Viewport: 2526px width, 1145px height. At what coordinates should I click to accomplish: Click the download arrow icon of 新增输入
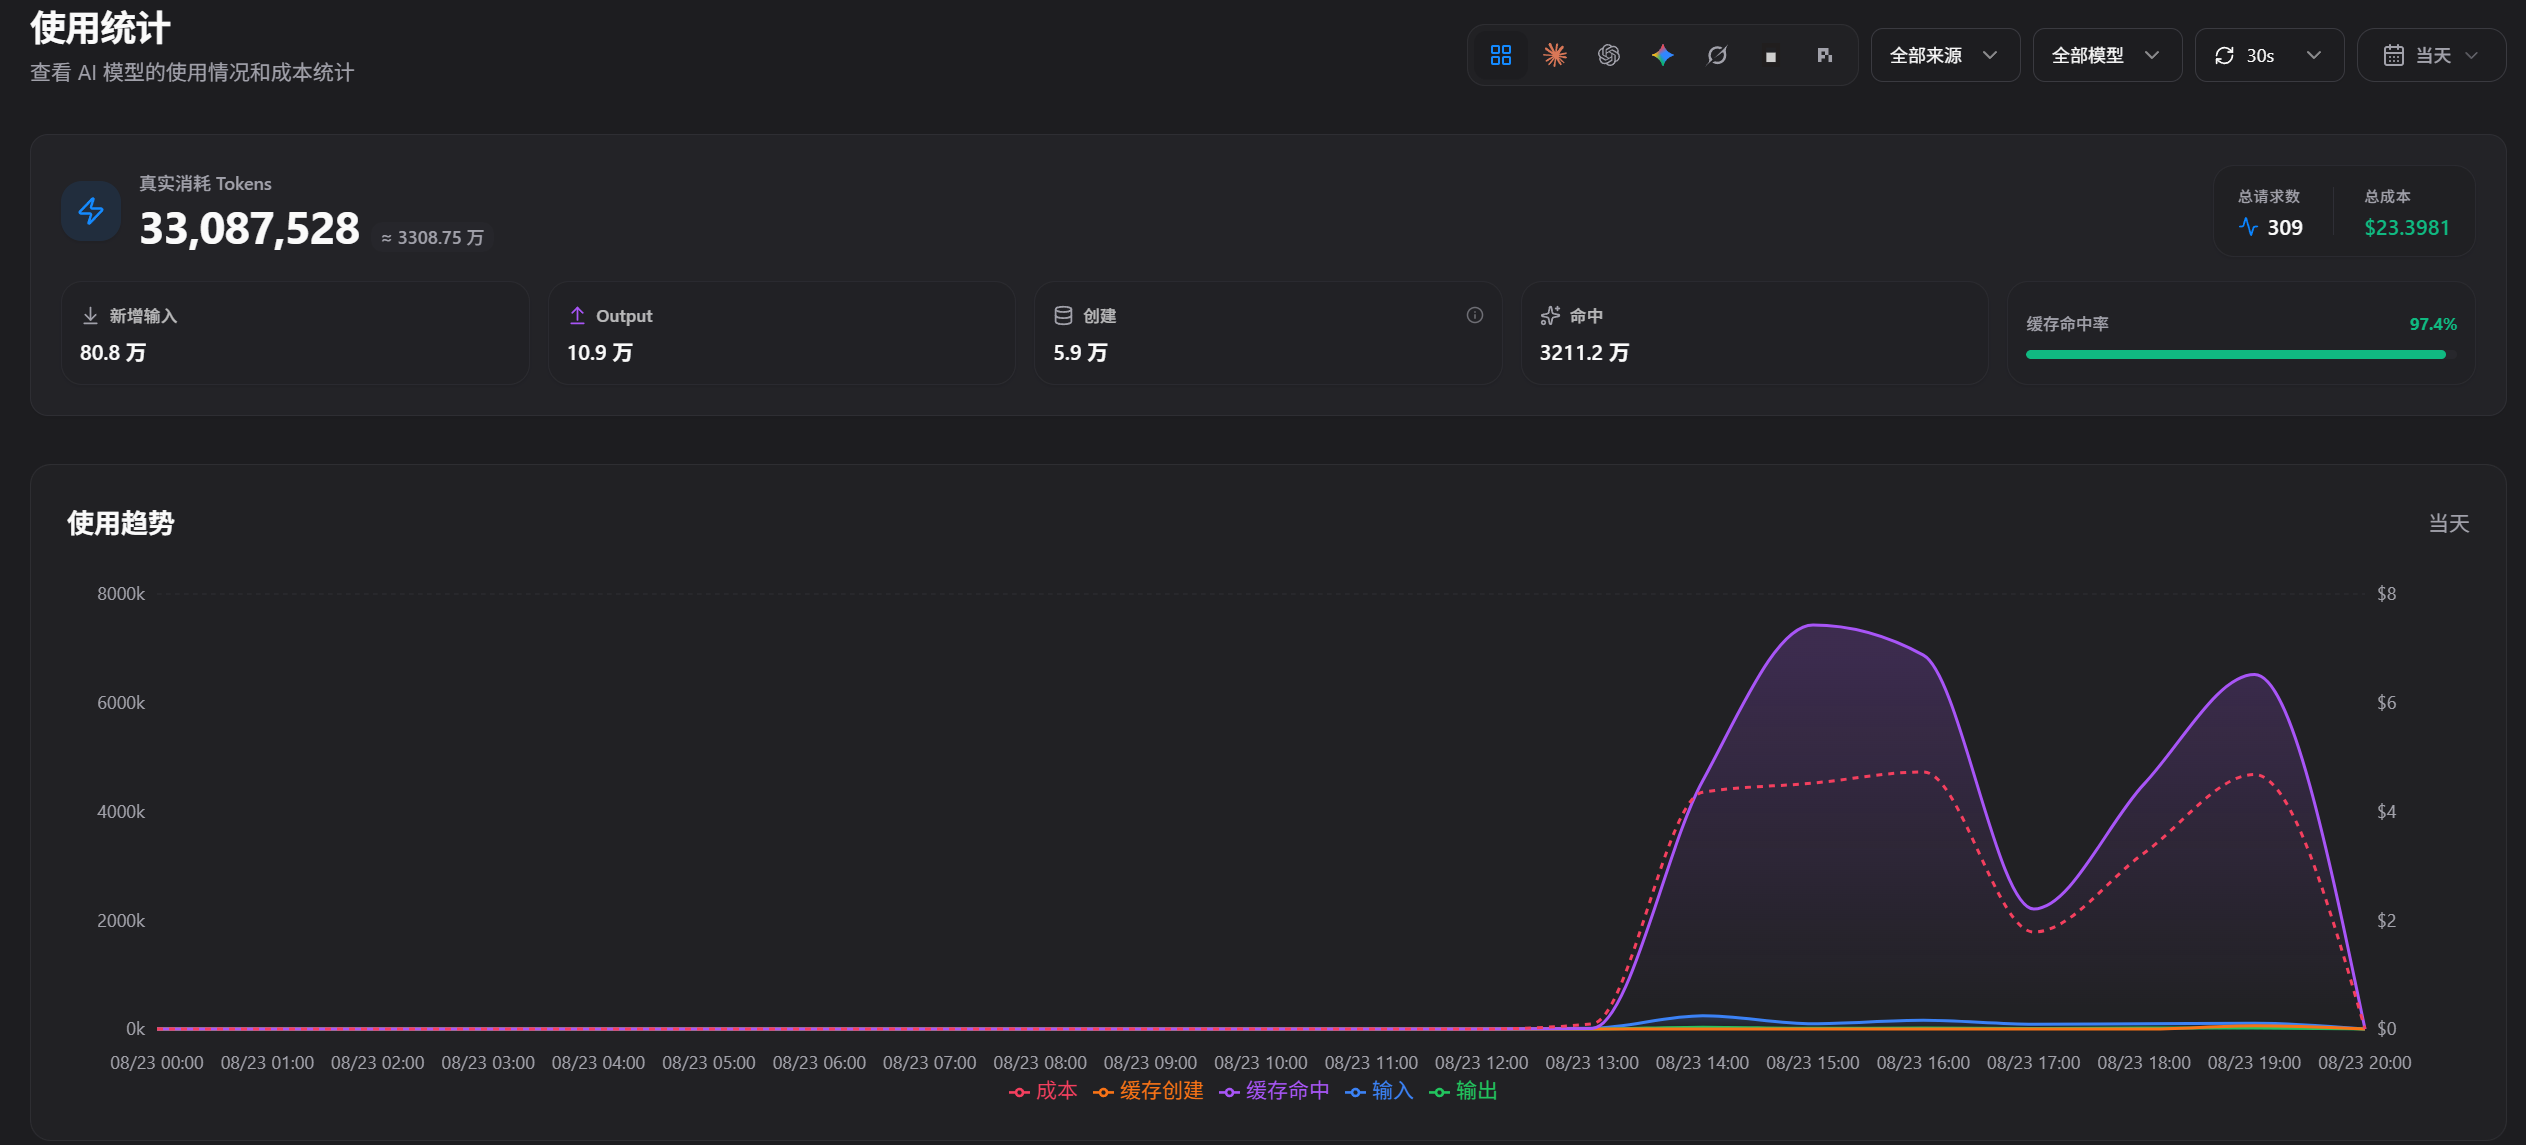coord(90,316)
